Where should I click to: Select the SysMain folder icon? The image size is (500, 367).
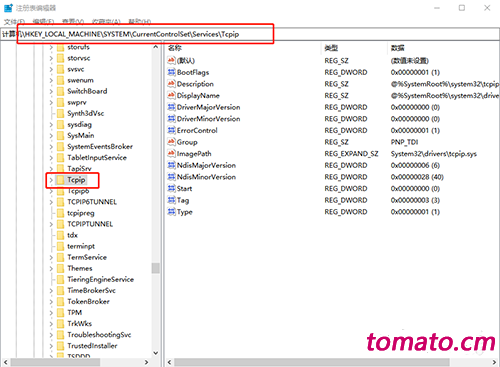pos(60,136)
